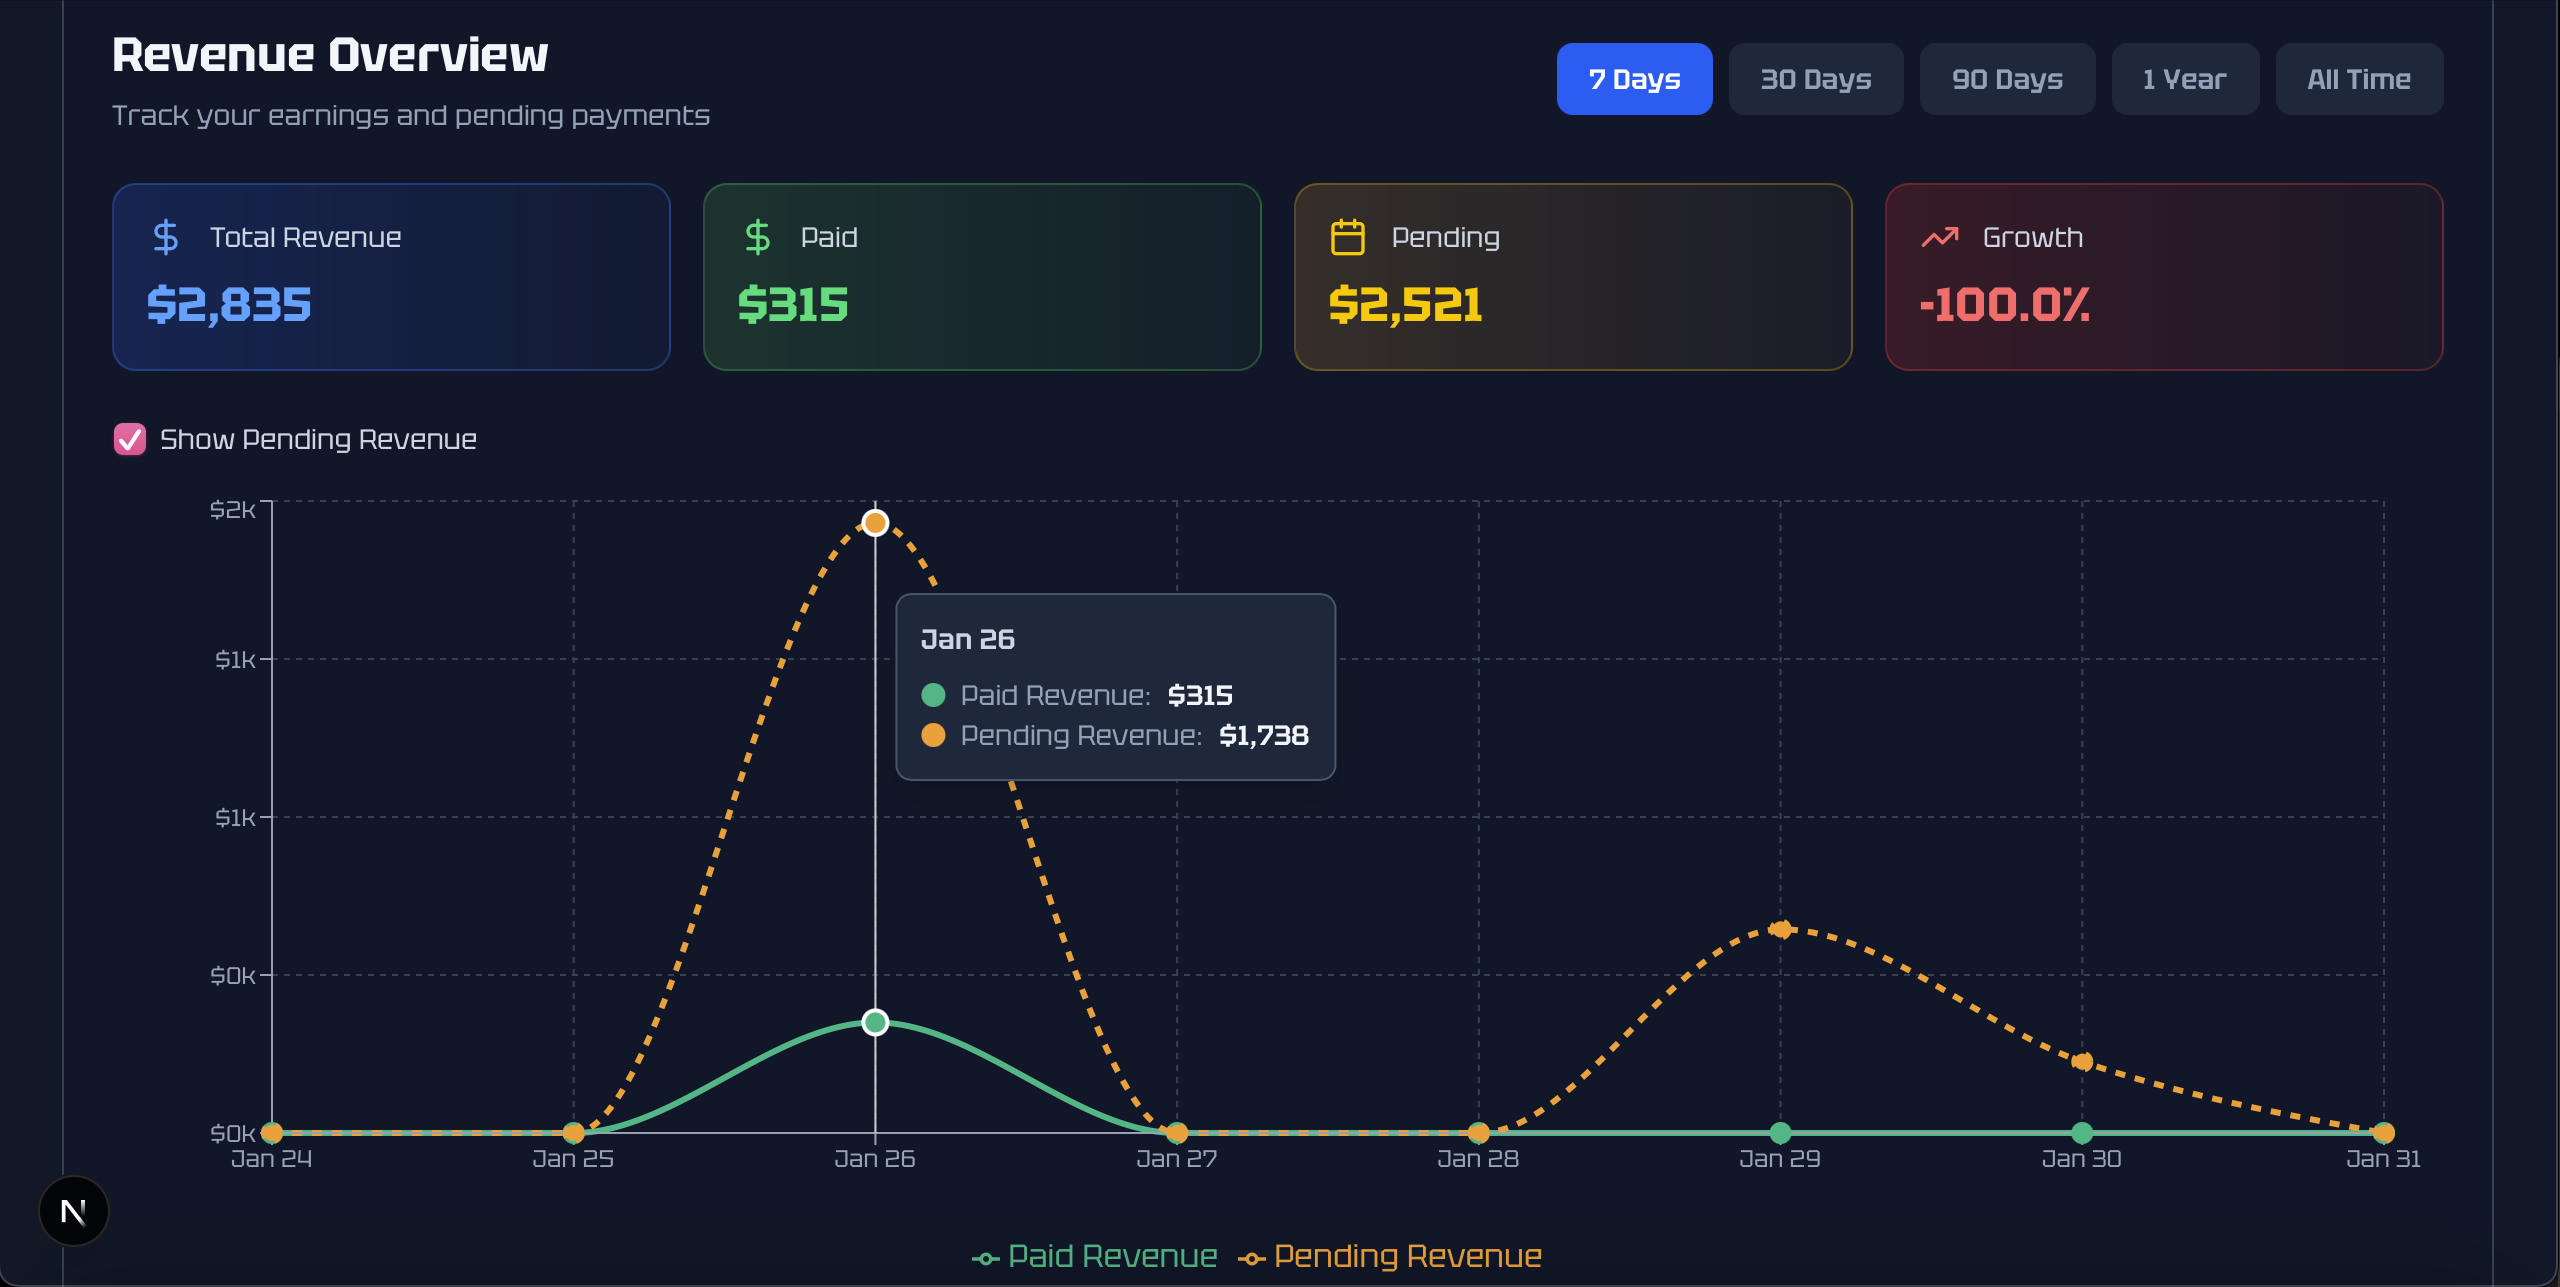The image size is (2560, 1287).
Task: Click the -100.0% growth value
Action: 2004,305
